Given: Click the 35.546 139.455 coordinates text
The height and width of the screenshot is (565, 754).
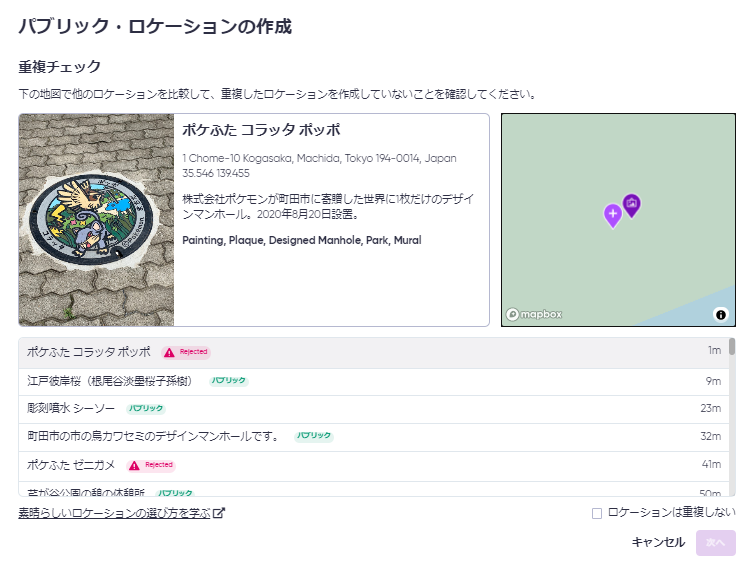Looking at the screenshot, I should click(x=216, y=174).
